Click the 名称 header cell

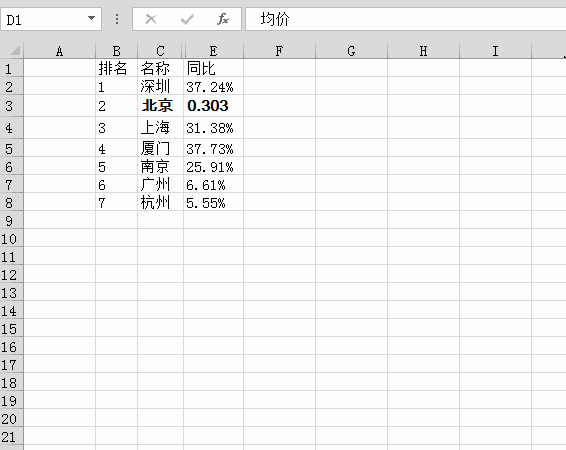[161, 68]
